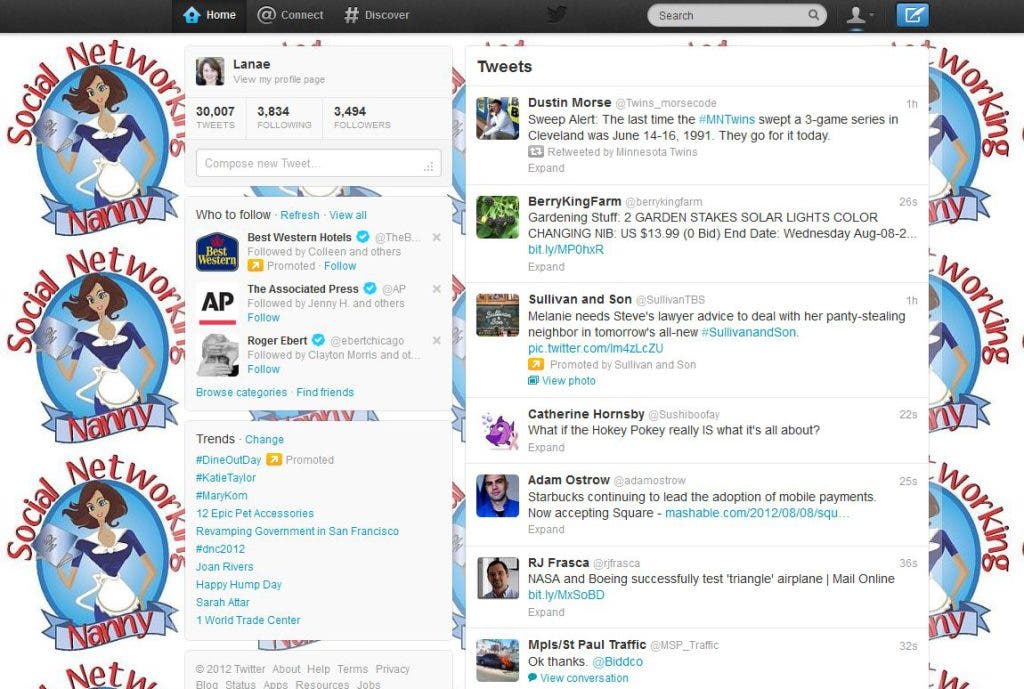Follow The Associated Press
Viewport: 1024px width, 689px height.
point(263,318)
